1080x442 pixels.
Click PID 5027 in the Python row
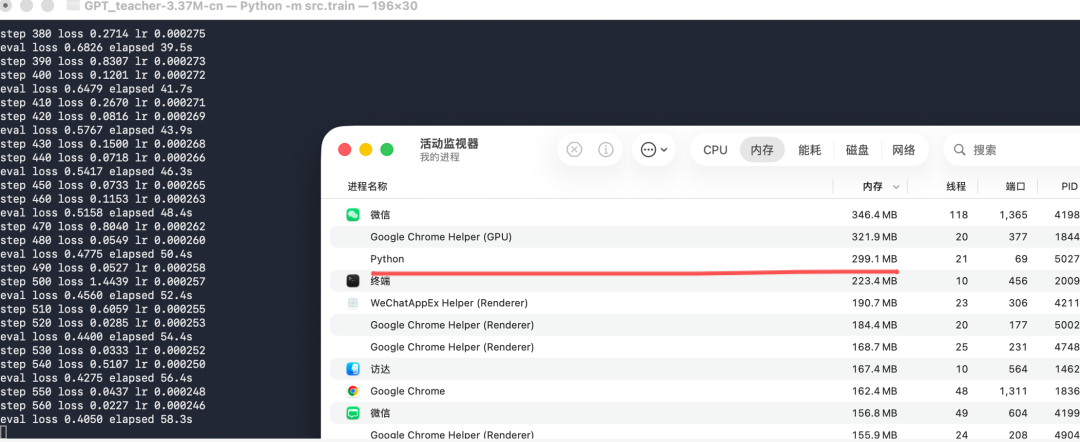point(1069,259)
